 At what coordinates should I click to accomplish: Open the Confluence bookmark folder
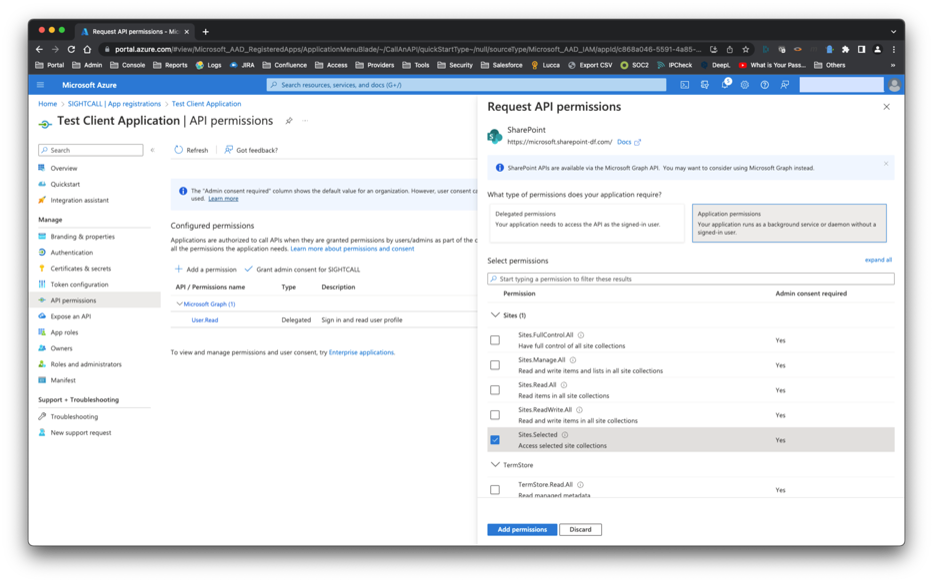[x=284, y=66]
